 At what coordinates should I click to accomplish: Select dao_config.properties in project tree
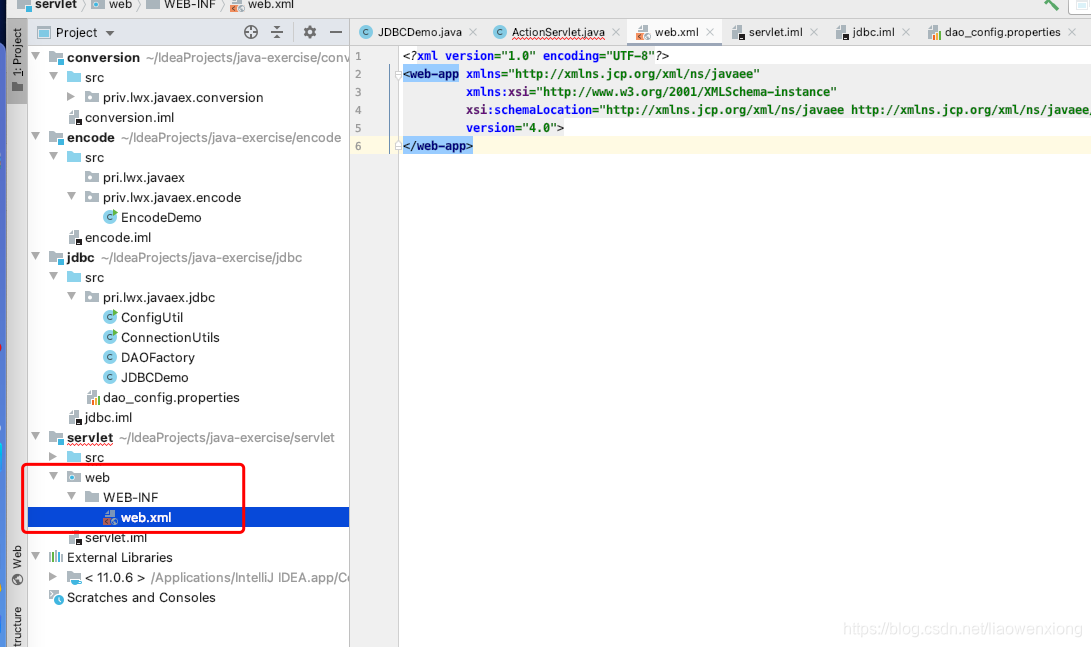(170, 398)
